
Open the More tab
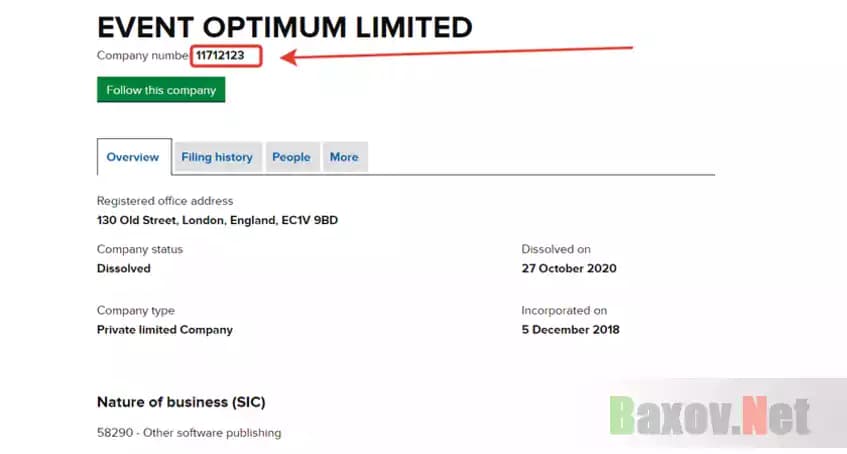coord(344,157)
